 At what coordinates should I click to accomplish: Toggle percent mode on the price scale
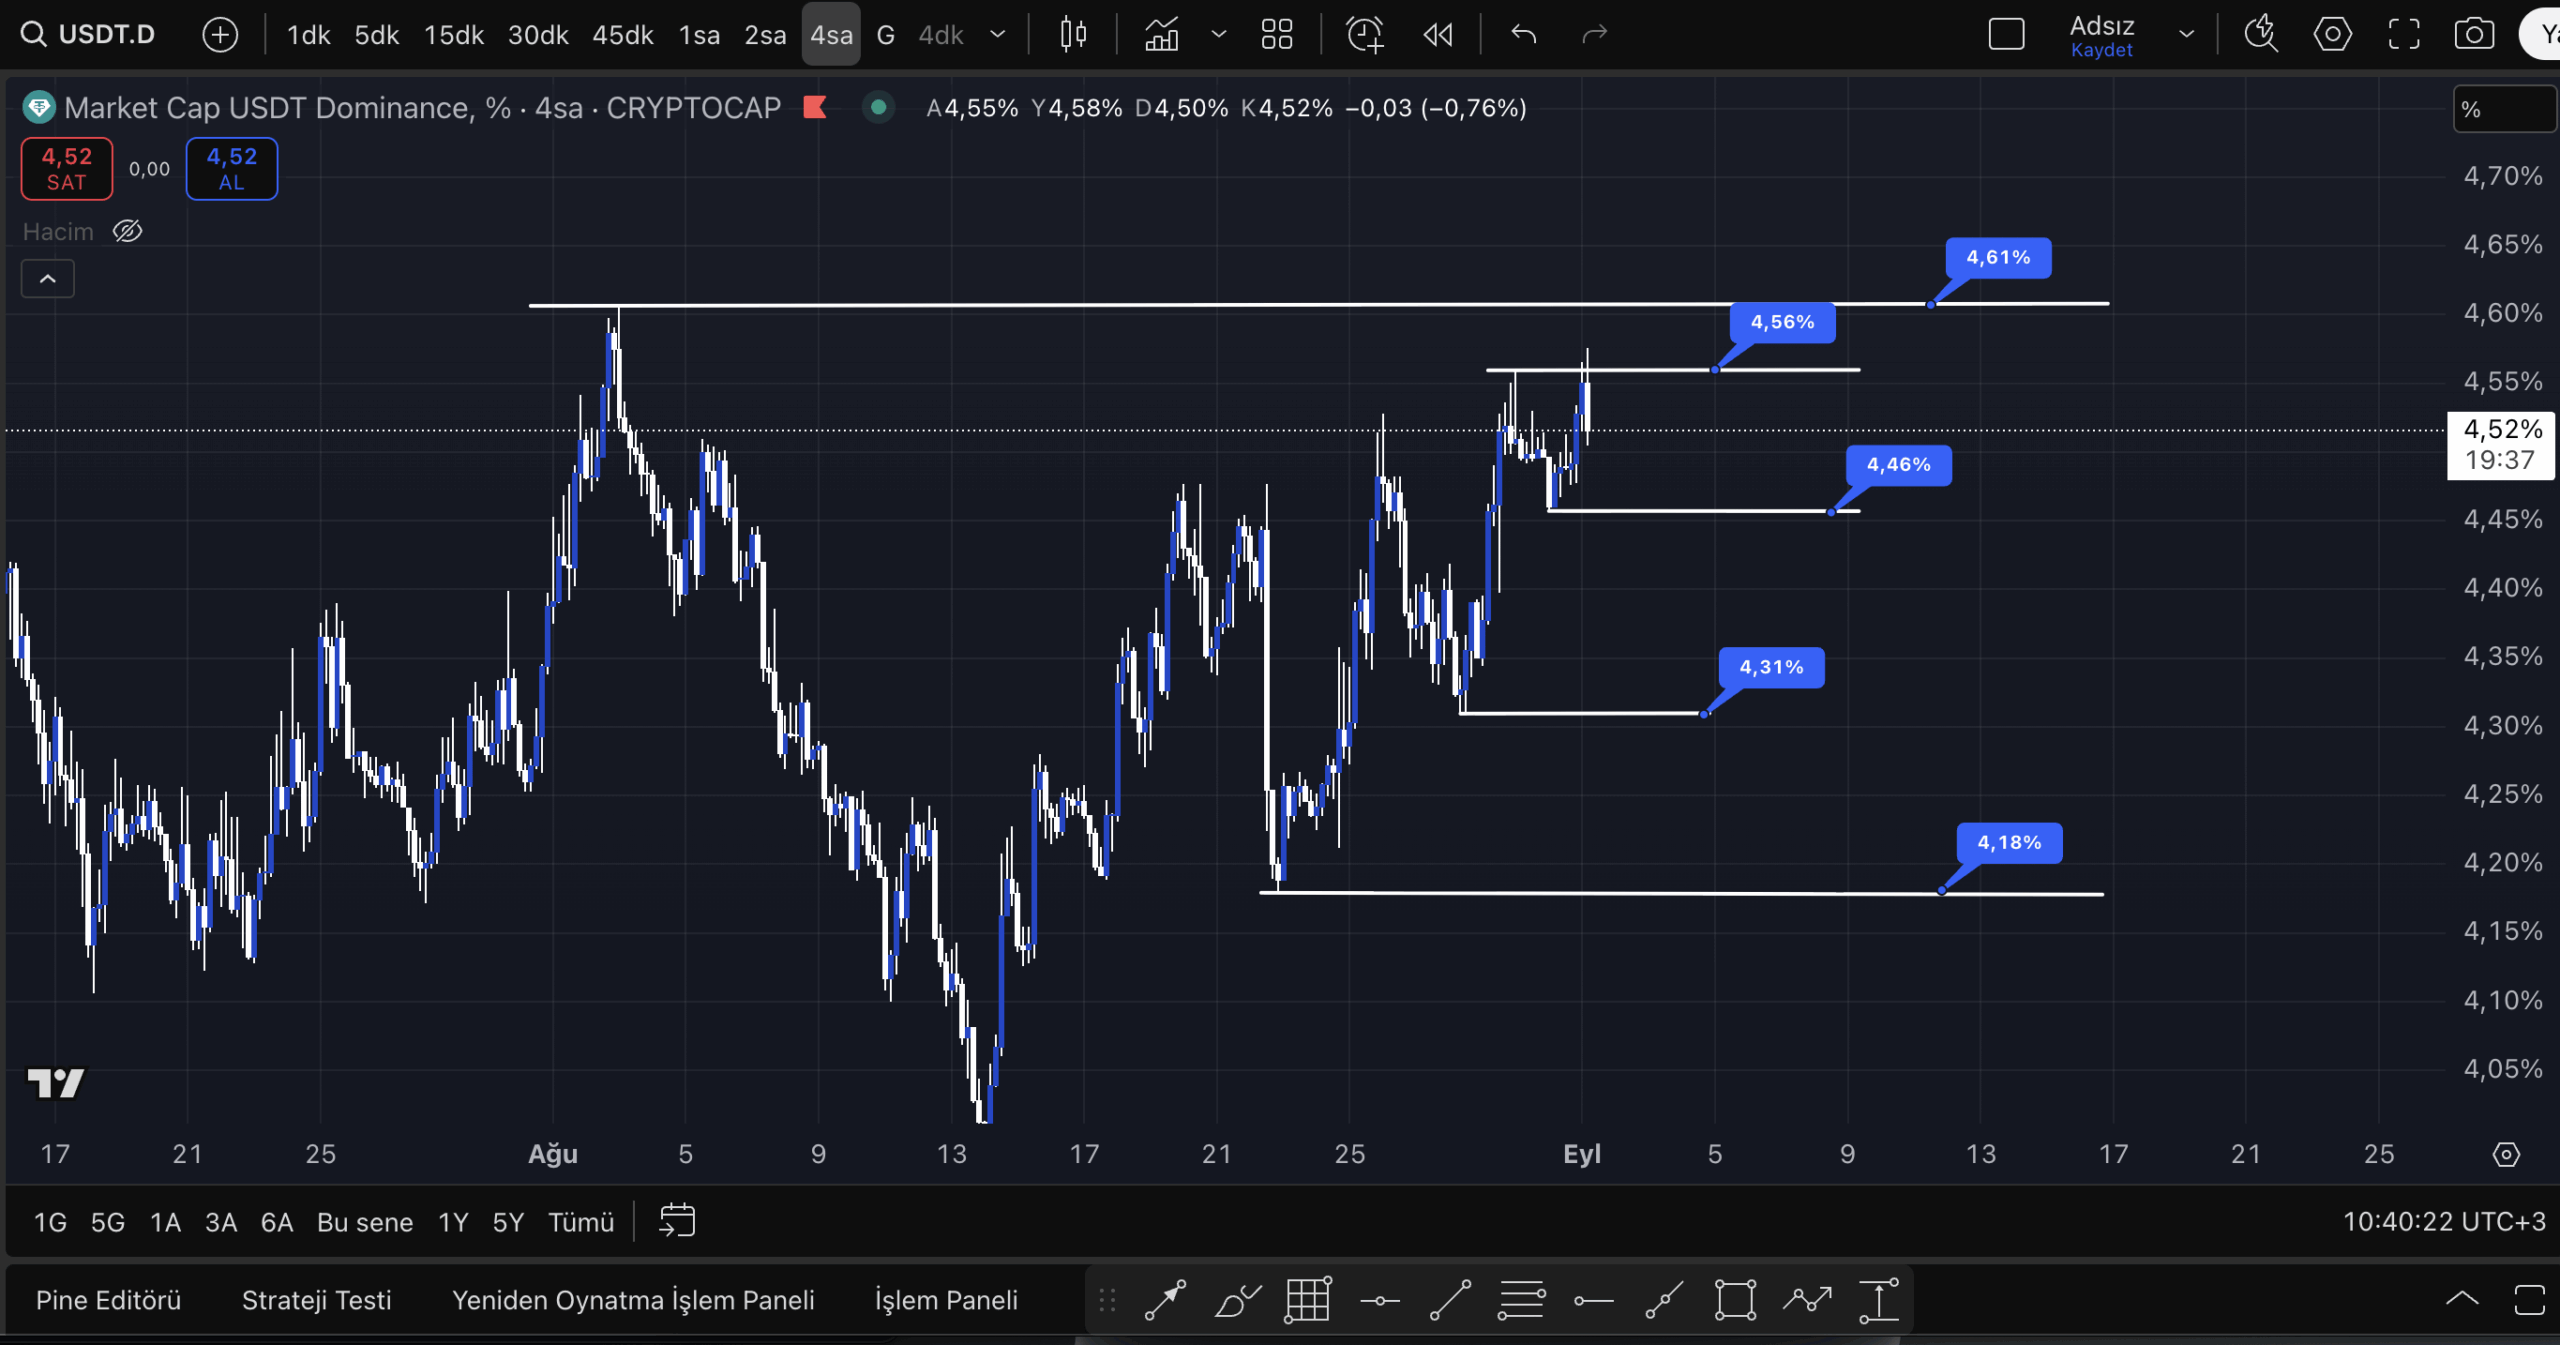pos(2504,109)
